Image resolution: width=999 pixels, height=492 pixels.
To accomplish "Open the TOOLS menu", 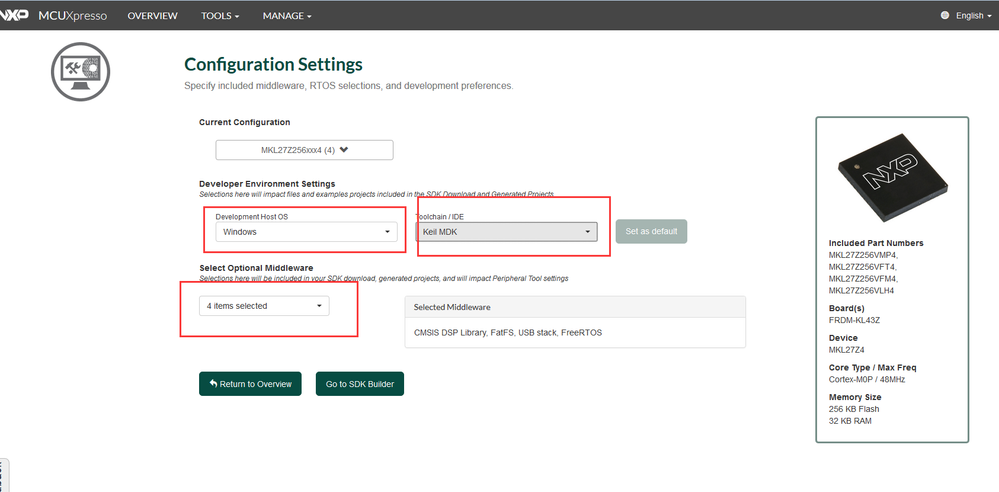I will (220, 16).
